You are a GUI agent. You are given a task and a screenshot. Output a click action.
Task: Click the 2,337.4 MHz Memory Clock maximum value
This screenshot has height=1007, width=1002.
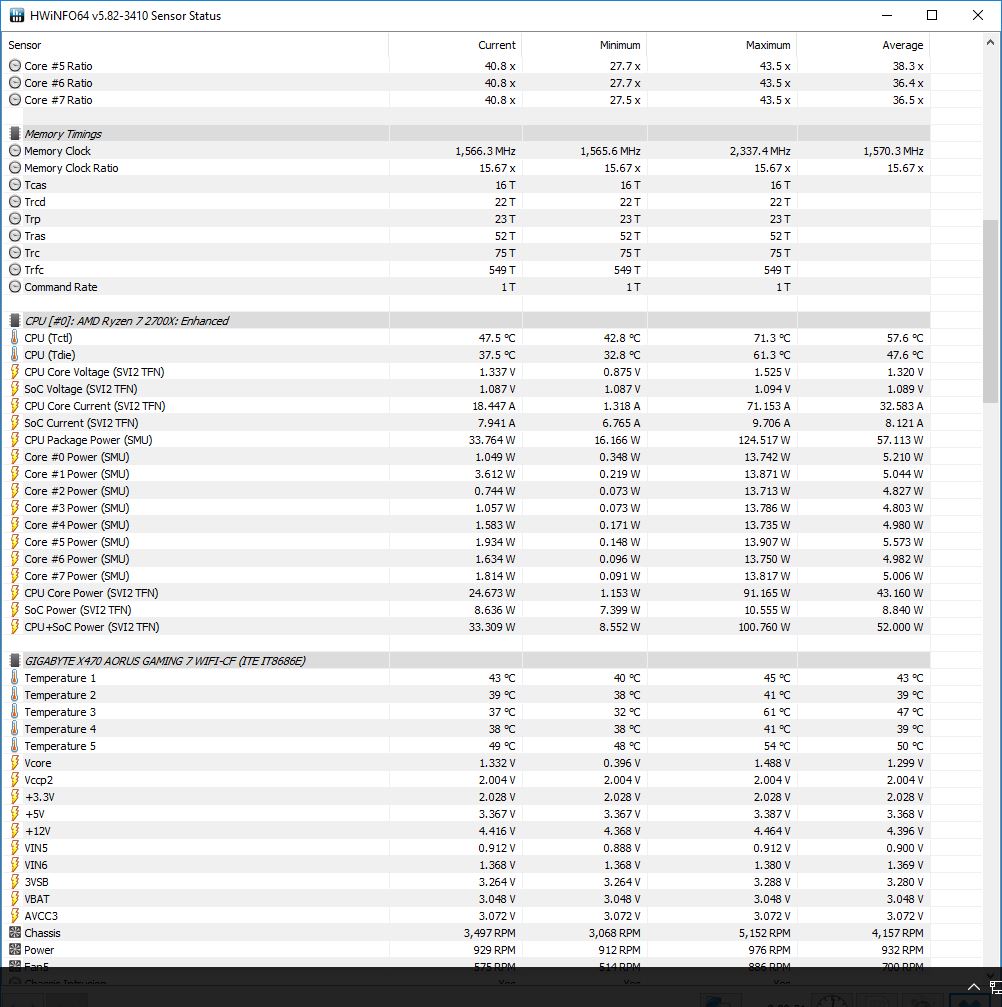[x=760, y=151]
